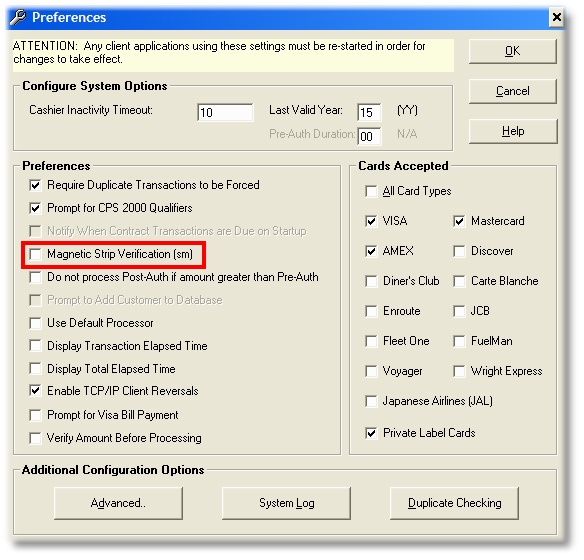Viewport: 584px width, 560px height.
Task: Click the Cashier Inactivity Timeout field
Action: click(225, 112)
